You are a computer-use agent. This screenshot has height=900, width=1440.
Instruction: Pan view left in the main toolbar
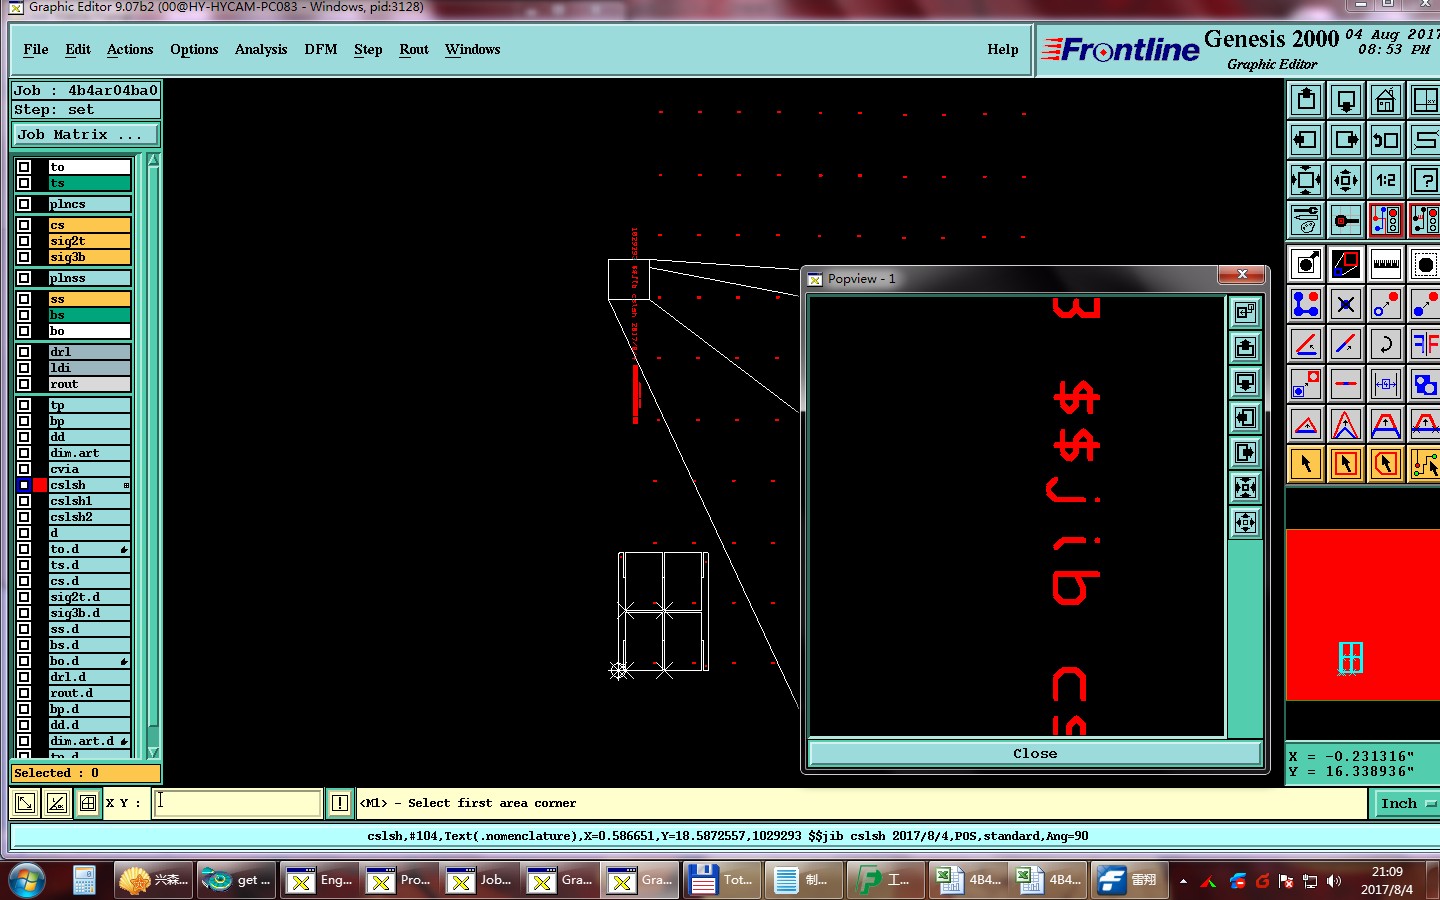[1306, 140]
